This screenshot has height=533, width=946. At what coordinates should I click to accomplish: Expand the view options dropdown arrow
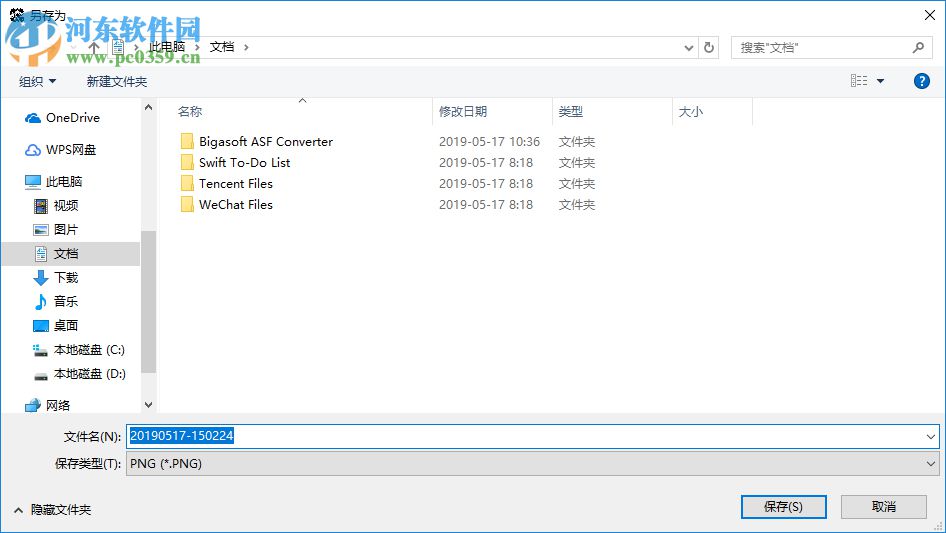(x=880, y=81)
